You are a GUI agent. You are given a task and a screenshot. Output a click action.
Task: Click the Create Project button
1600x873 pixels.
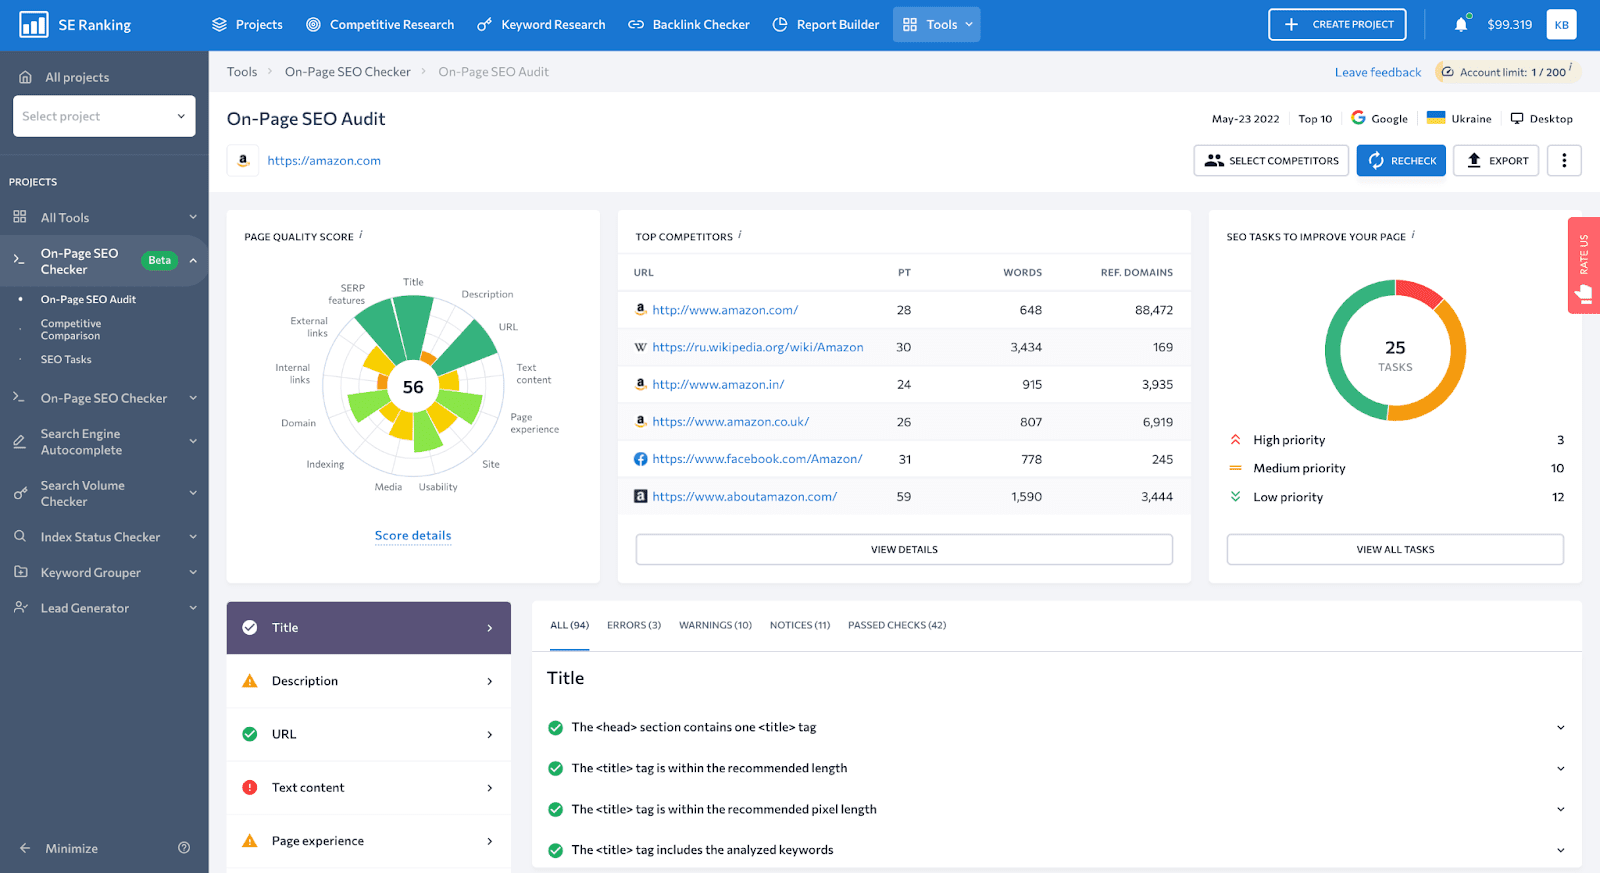coord(1337,24)
